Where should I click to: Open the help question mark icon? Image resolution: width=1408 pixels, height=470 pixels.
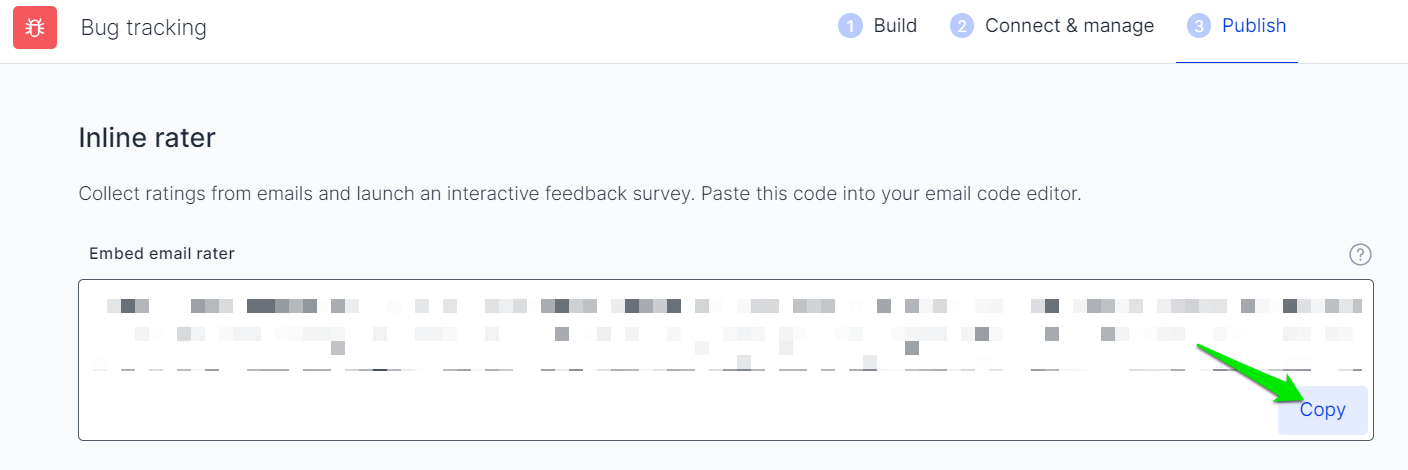[x=1360, y=254]
